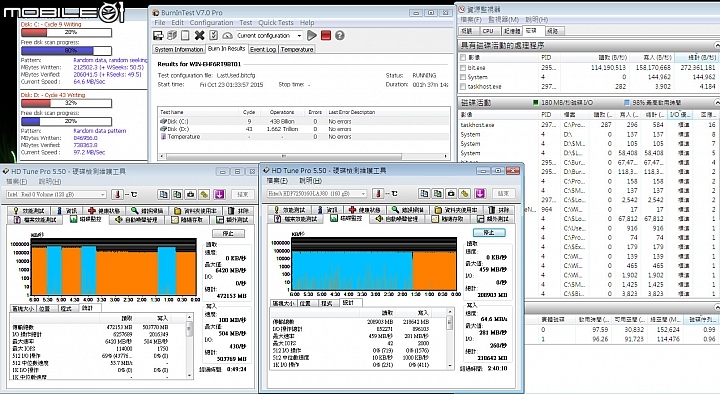720x394 pixels.
Task: Tick the taskhost.exe checkbox in Resource Monitor
Action: pyautogui.click(x=463, y=86)
